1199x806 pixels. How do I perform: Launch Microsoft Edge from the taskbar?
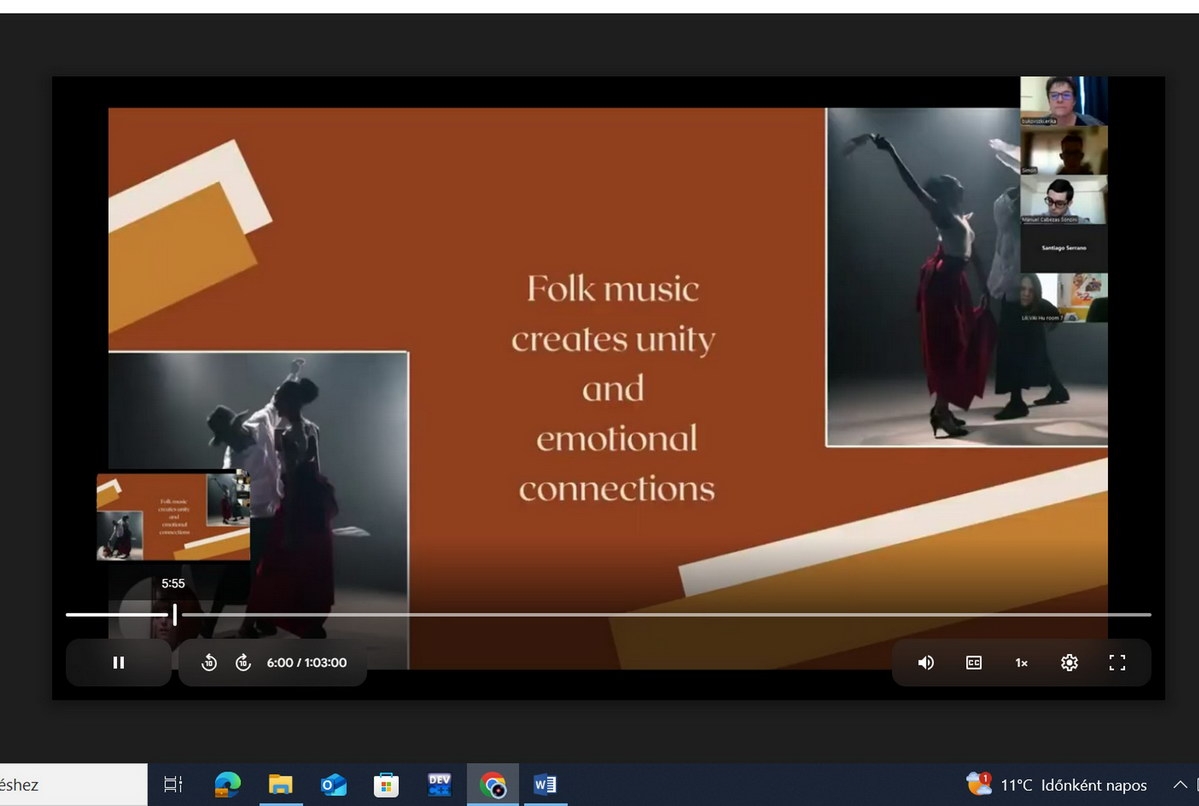coord(227,785)
